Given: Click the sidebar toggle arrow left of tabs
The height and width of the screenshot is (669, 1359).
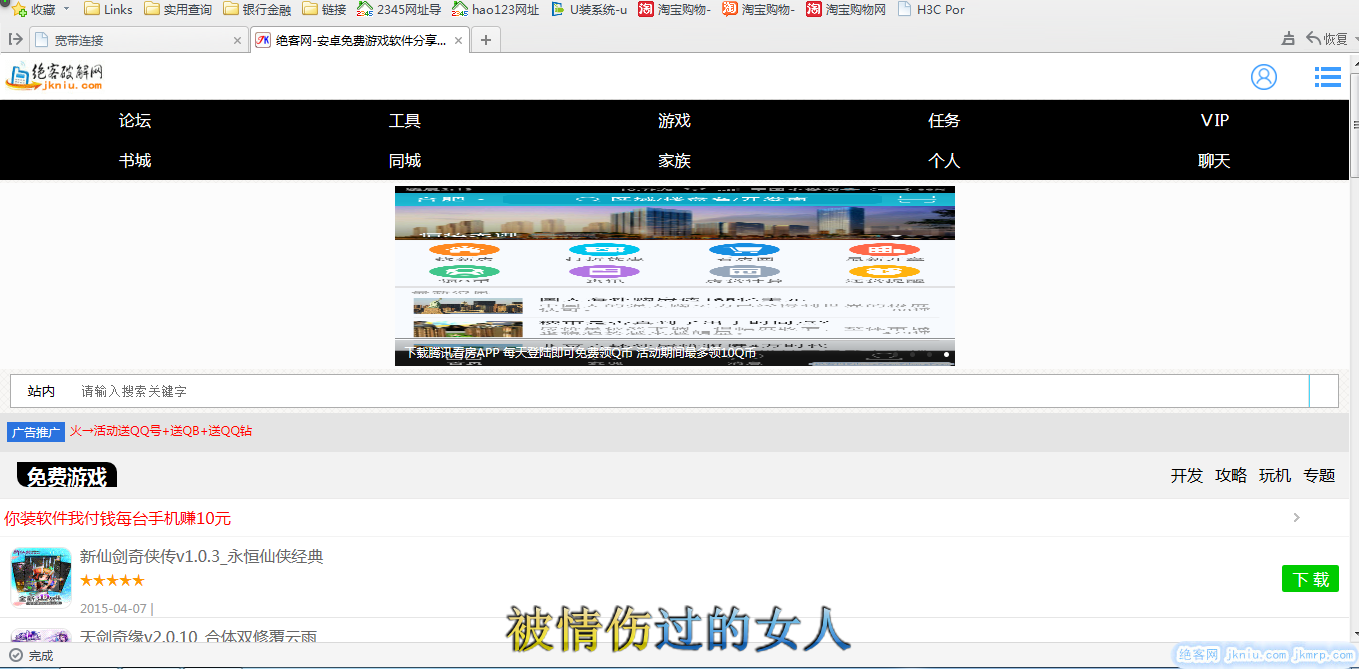Looking at the screenshot, I should click(15, 40).
